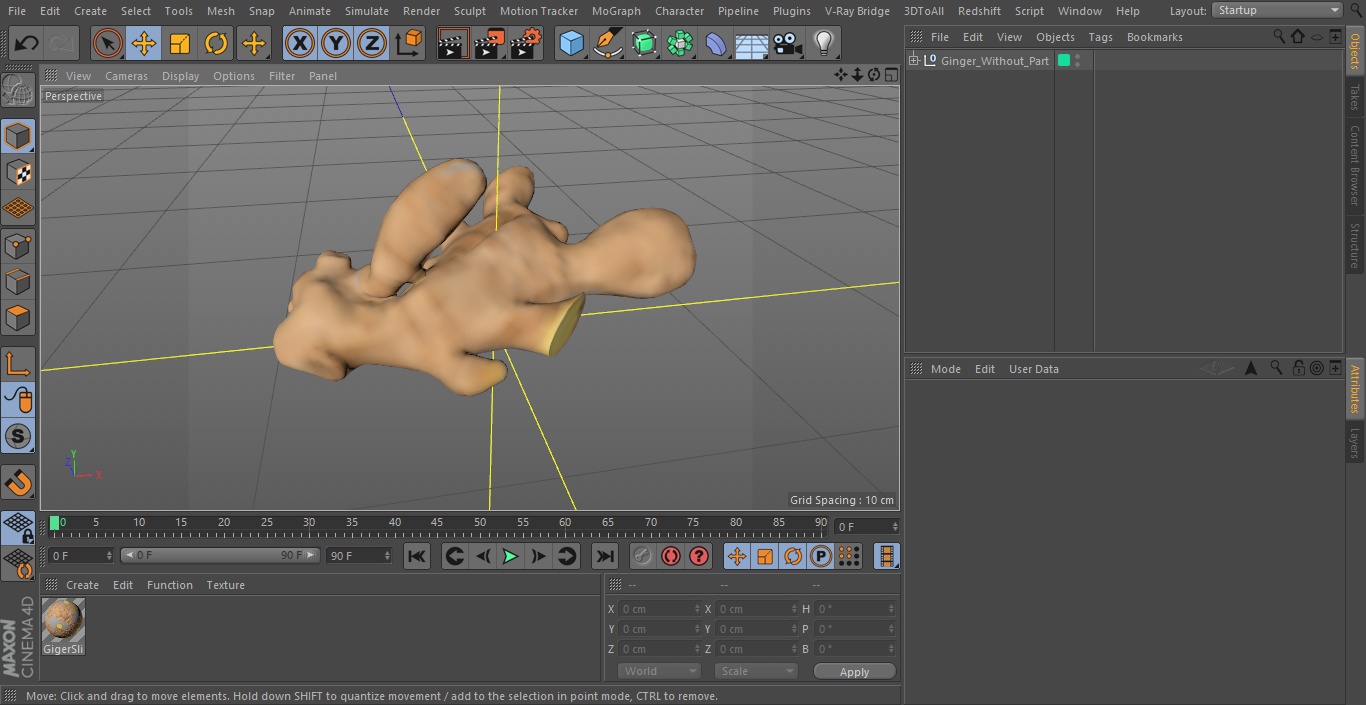Expand the Ginger_Without_Part object tree
This screenshot has width=1366, height=705.
[913, 61]
